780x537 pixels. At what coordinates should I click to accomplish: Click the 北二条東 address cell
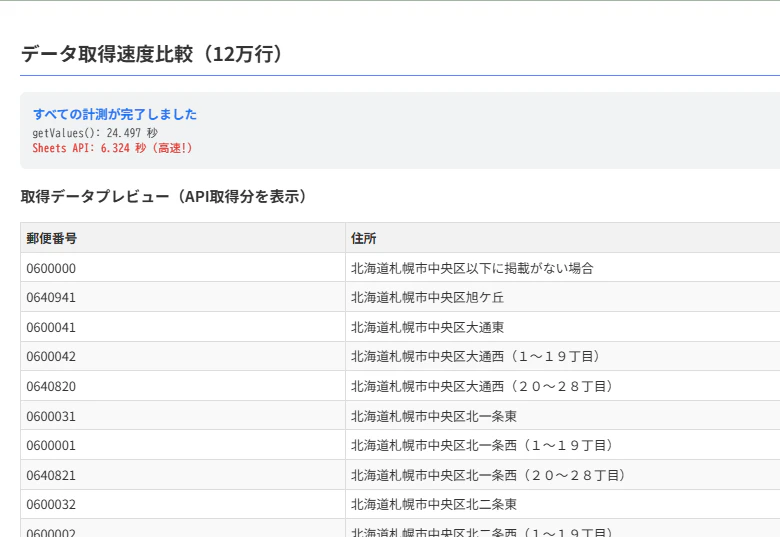(x=563, y=504)
